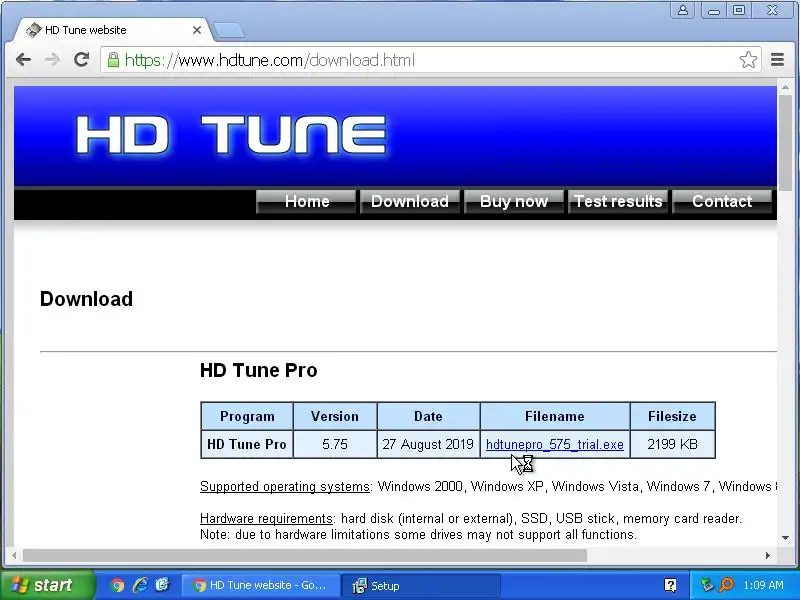The width and height of the screenshot is (800, 600).
Task: Click the Program column header
Action: pyautogui.click(x=247, y=416)
